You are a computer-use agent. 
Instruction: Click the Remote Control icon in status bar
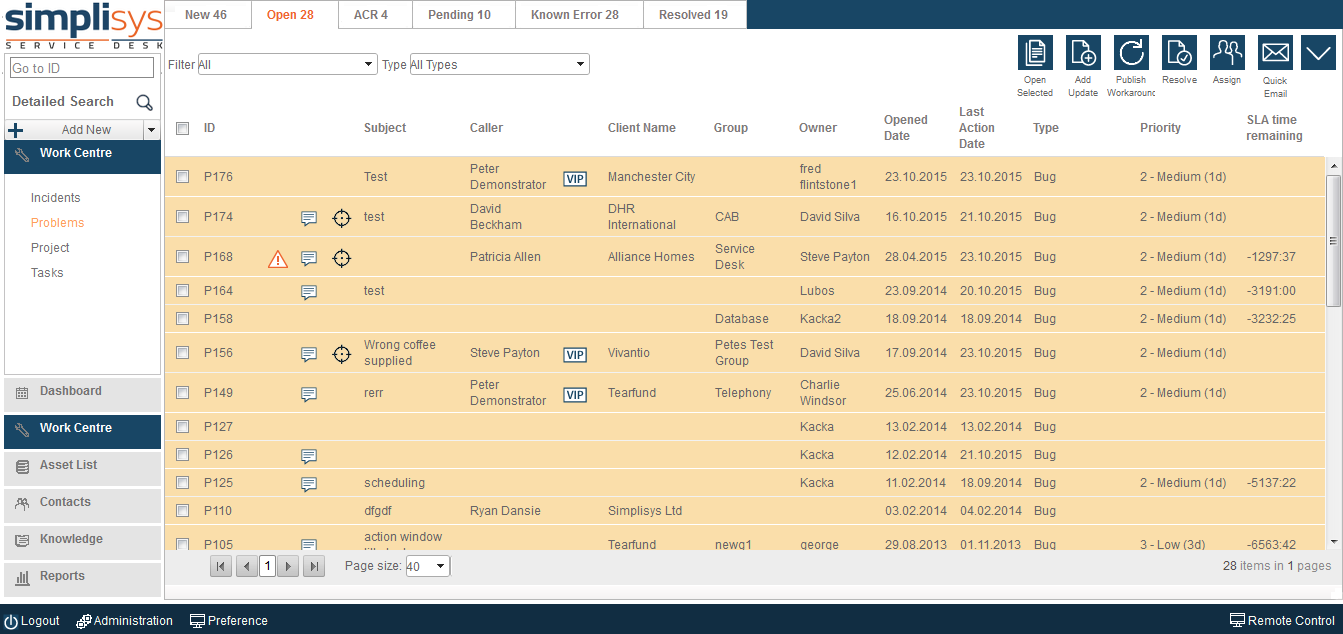pos(1237,620)
